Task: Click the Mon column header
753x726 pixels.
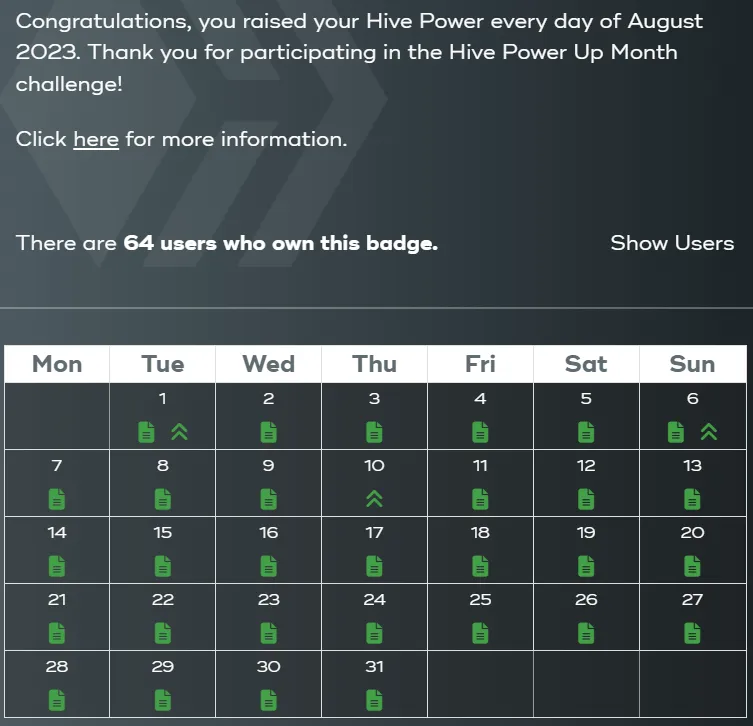Action: point(57,364)
